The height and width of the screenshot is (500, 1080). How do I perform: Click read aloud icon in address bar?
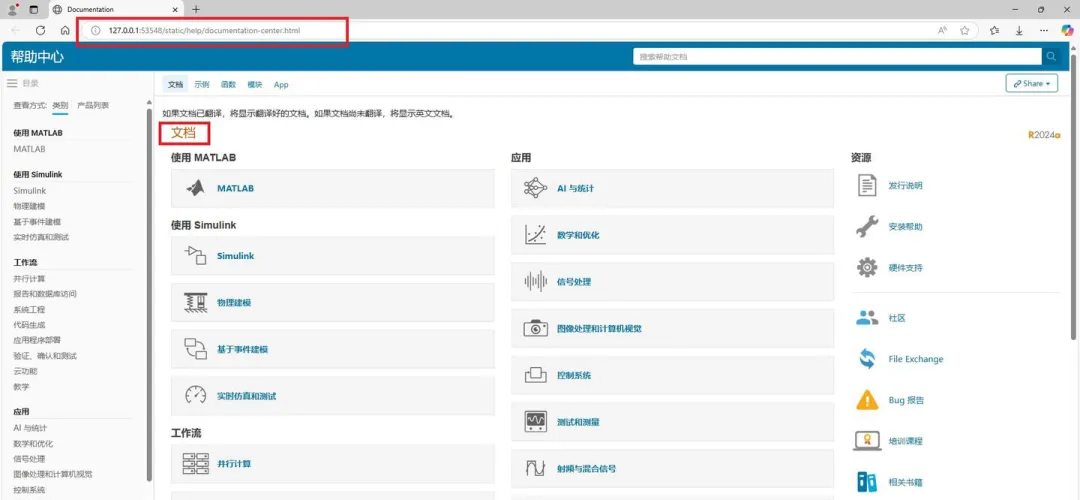point(942,30)
